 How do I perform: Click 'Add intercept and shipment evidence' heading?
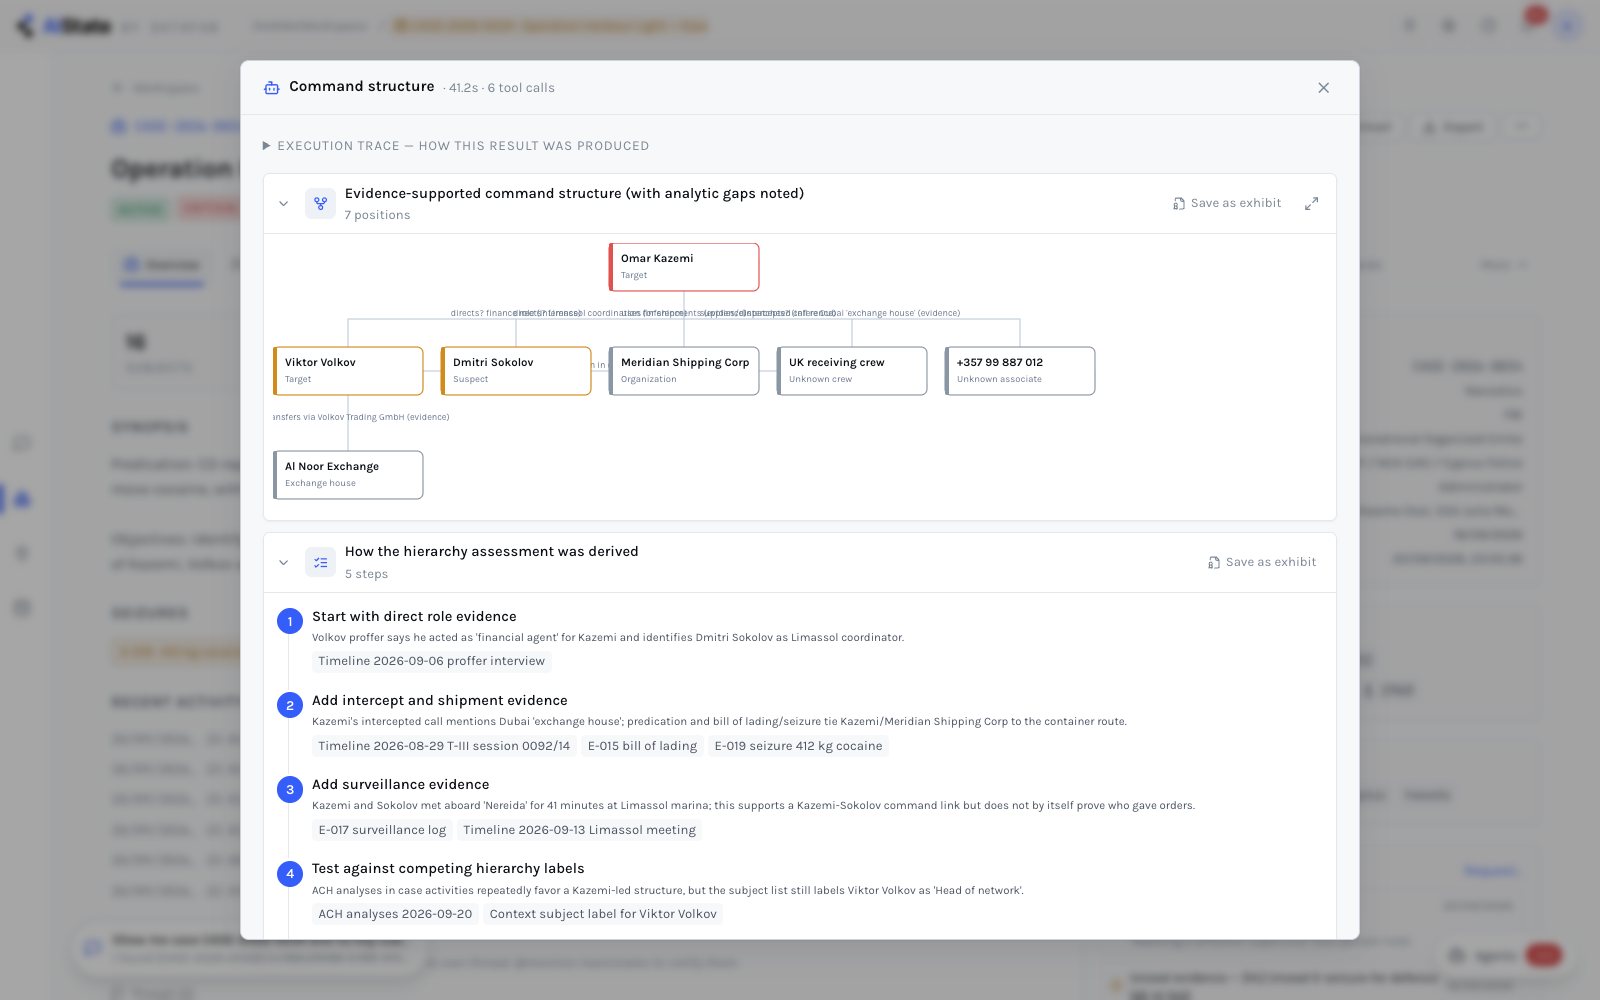point(439,701)
